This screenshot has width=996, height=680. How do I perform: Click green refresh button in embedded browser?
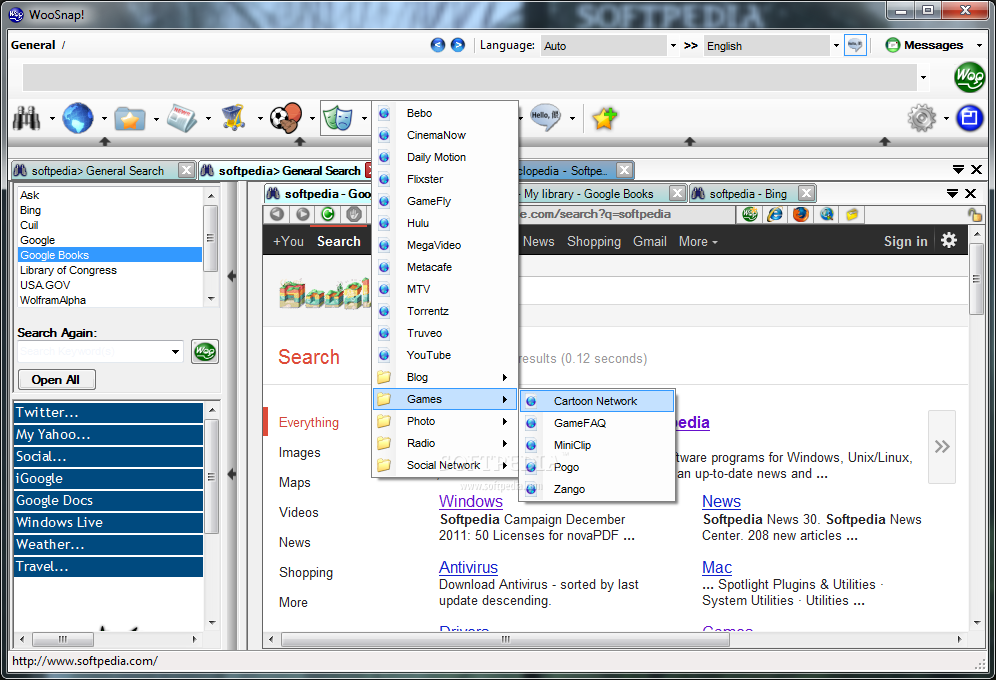click(328, 214)
